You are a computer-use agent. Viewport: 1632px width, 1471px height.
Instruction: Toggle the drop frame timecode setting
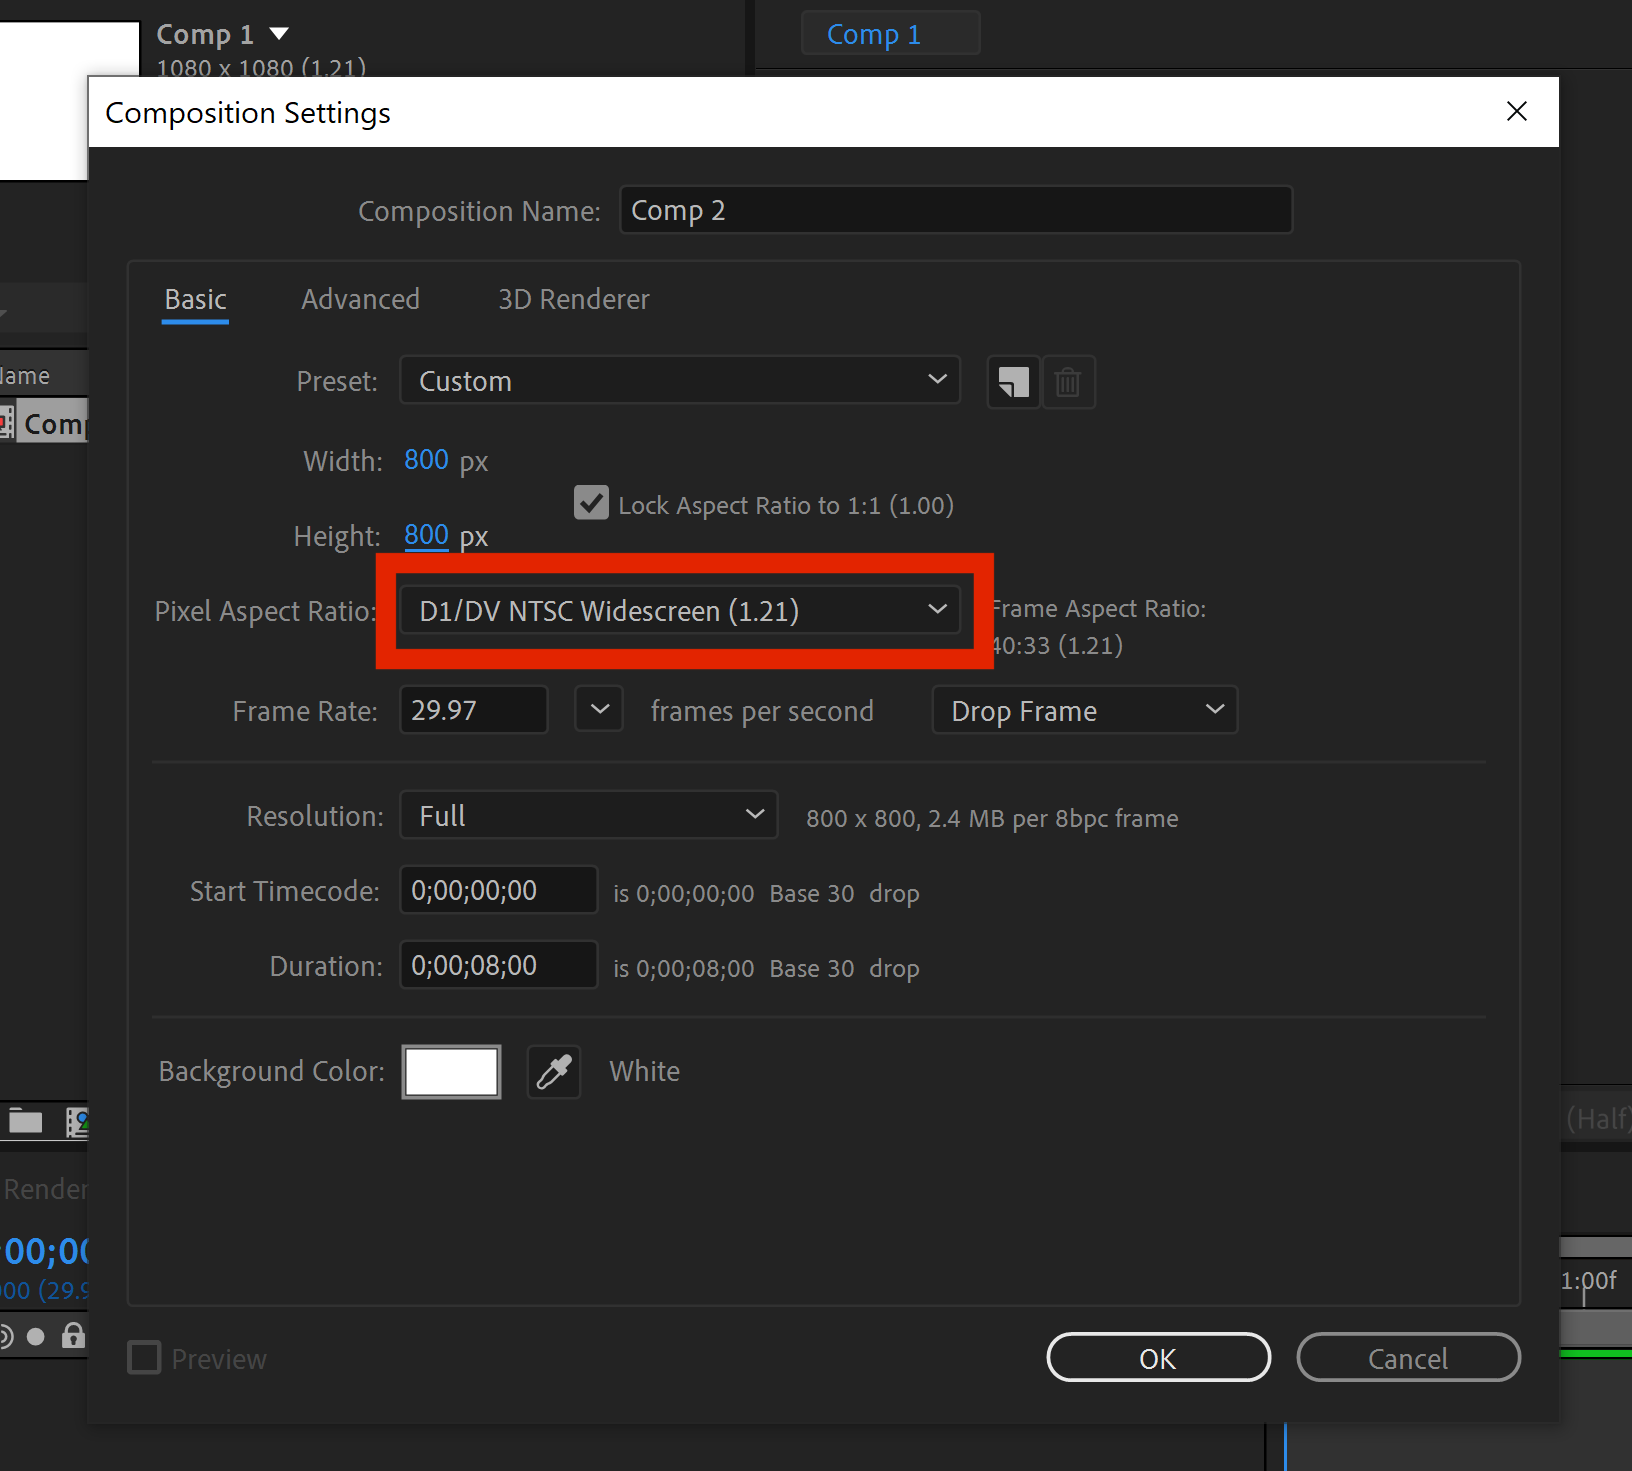[x=1084, y=710]
